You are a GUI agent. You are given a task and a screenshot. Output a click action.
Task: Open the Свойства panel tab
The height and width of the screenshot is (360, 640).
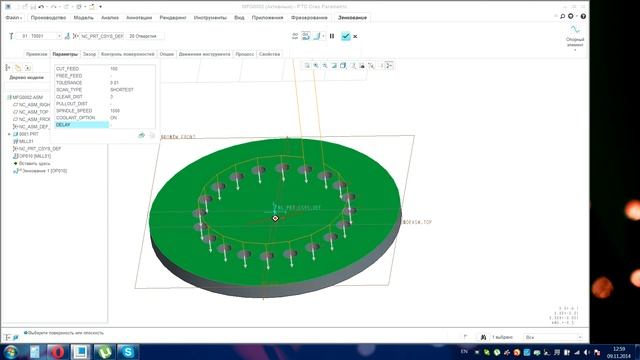tap(269, 54)
